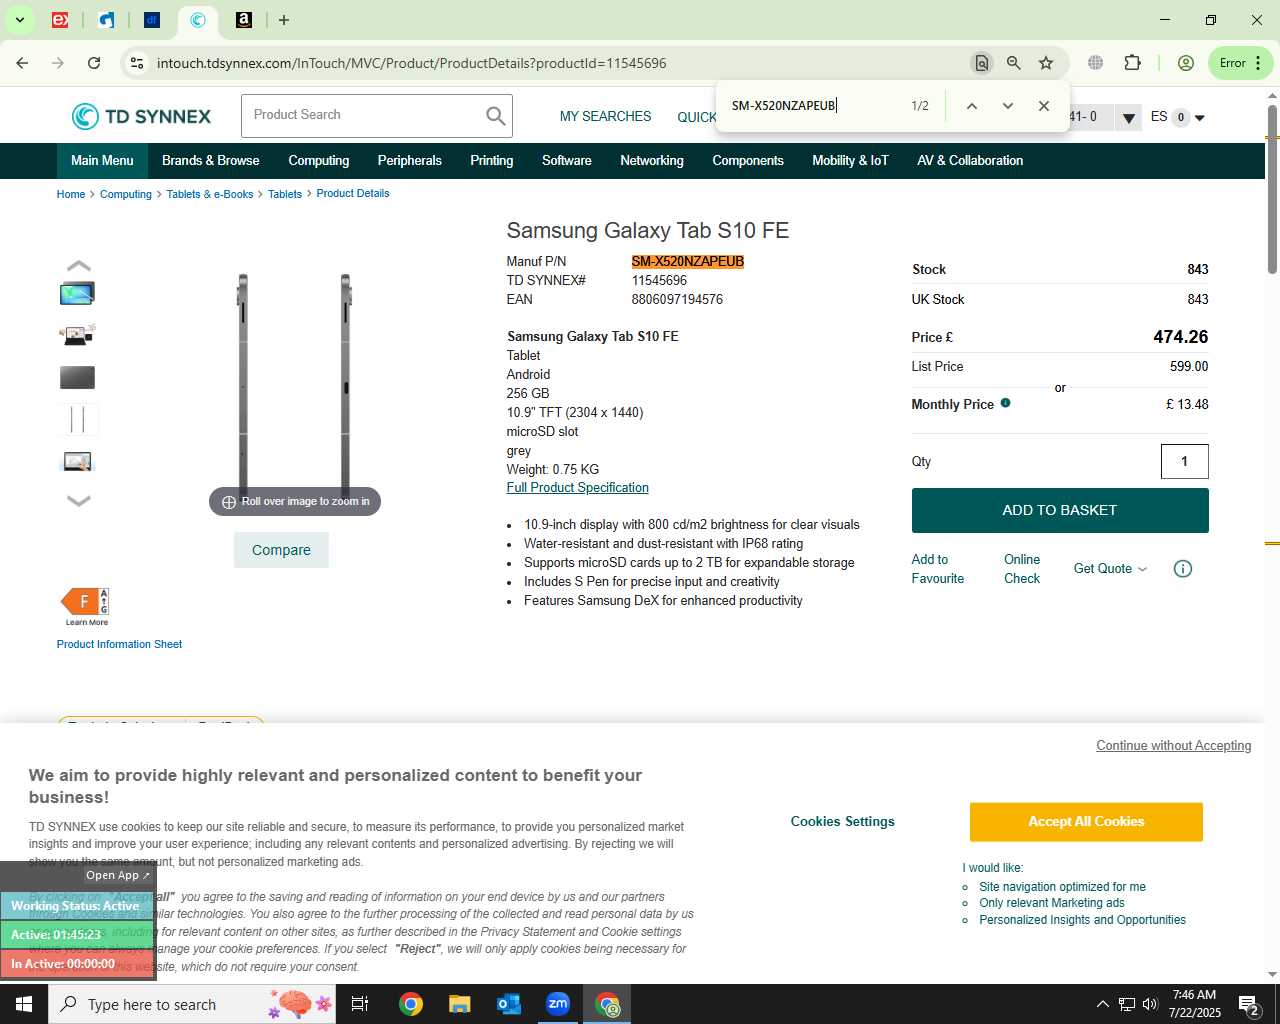Click the Windows Start button
The height and width of the screenshot is (1024, 1280).
(x=24, y=1004)
